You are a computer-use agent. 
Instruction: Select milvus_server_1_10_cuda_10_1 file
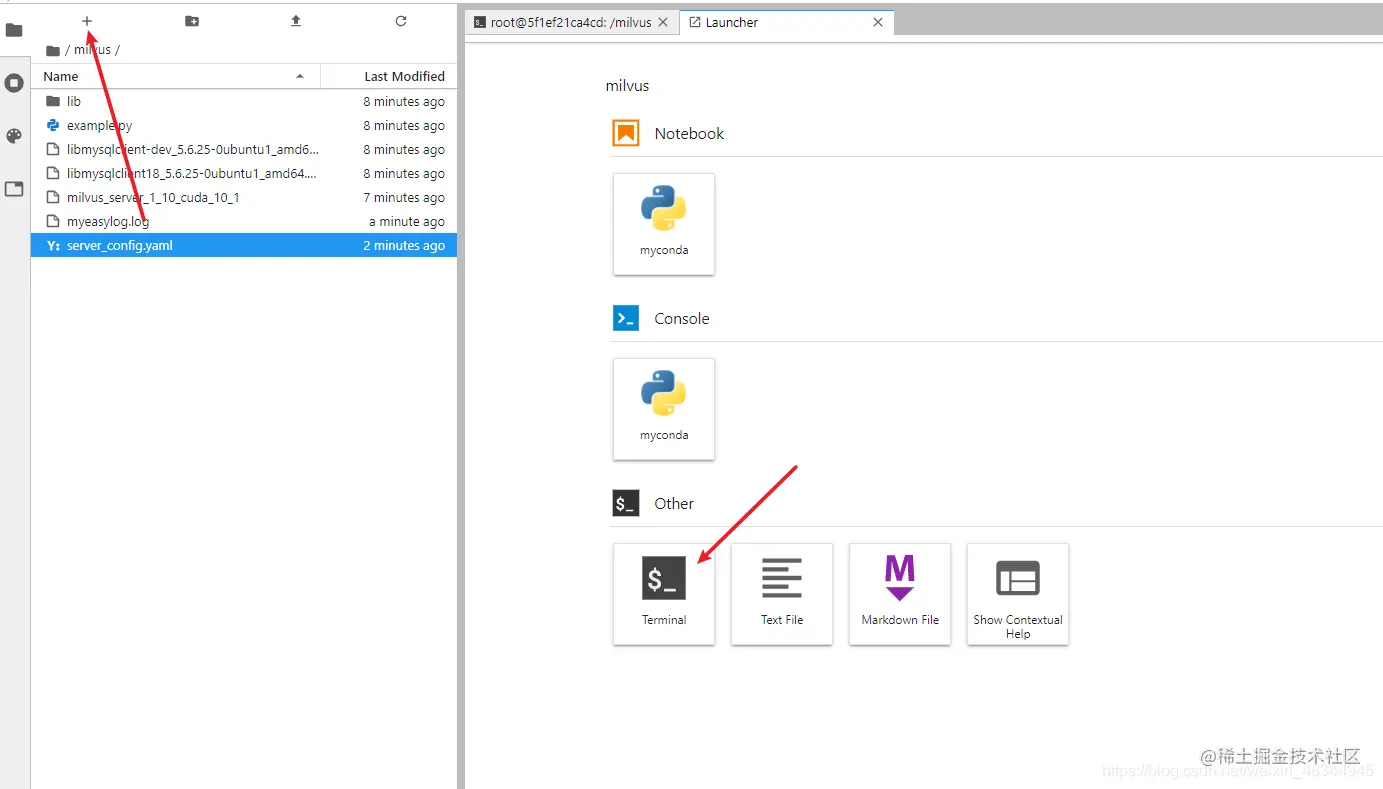pos(244,197)
